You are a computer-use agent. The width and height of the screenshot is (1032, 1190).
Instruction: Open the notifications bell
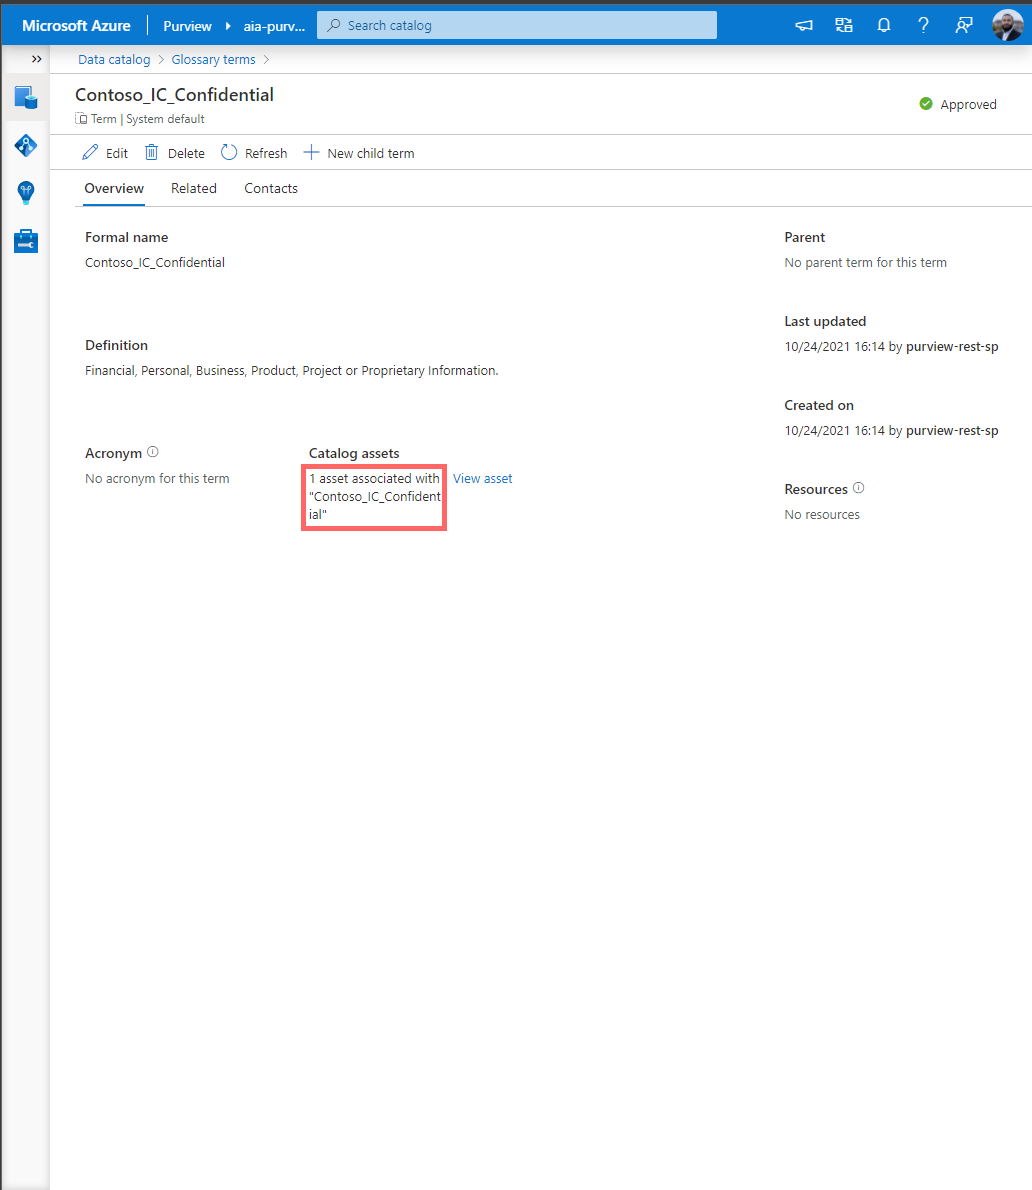[883, 25]
